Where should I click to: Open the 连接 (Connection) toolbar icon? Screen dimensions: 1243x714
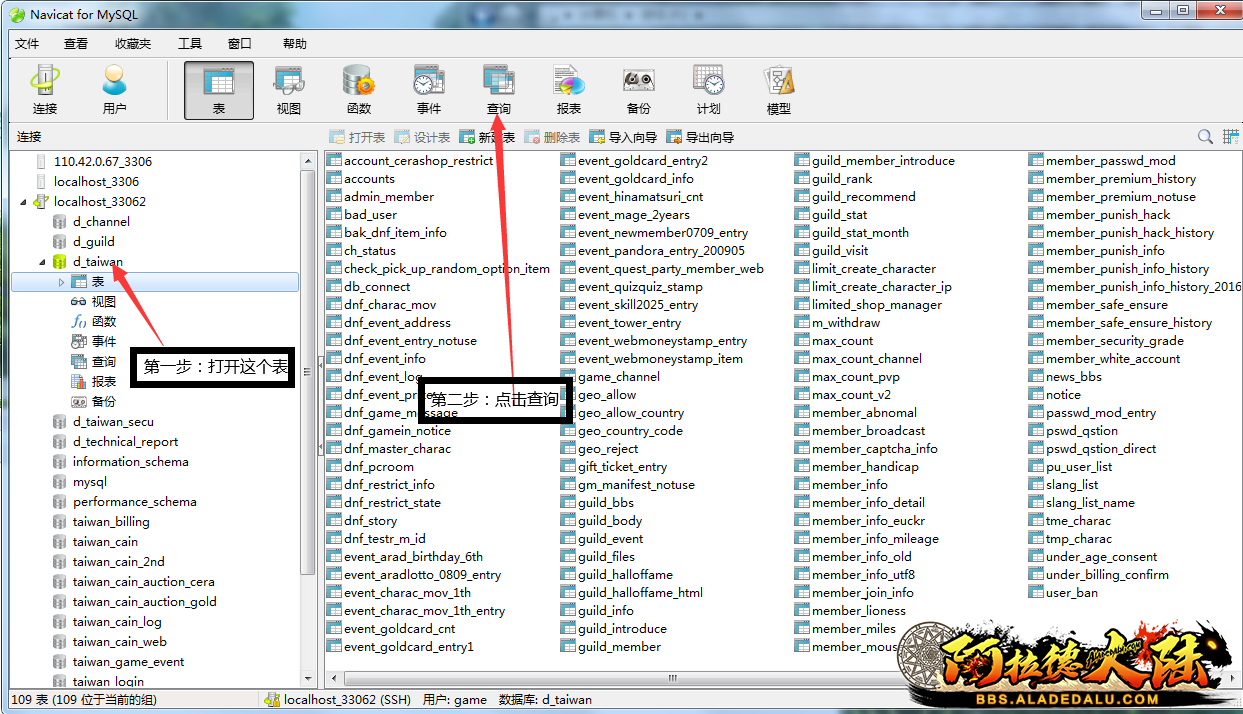[x=45, y=90]
